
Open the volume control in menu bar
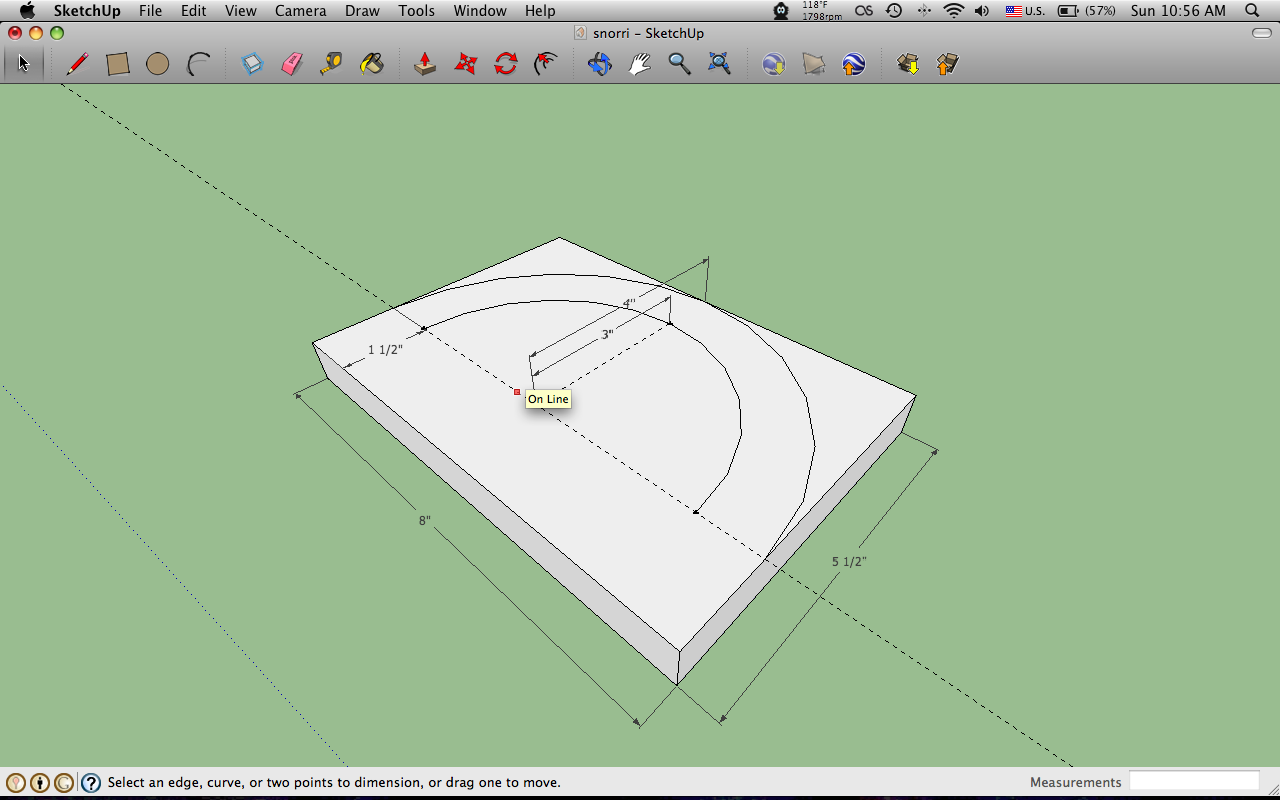pyautogui.click(x=982, y=11)
